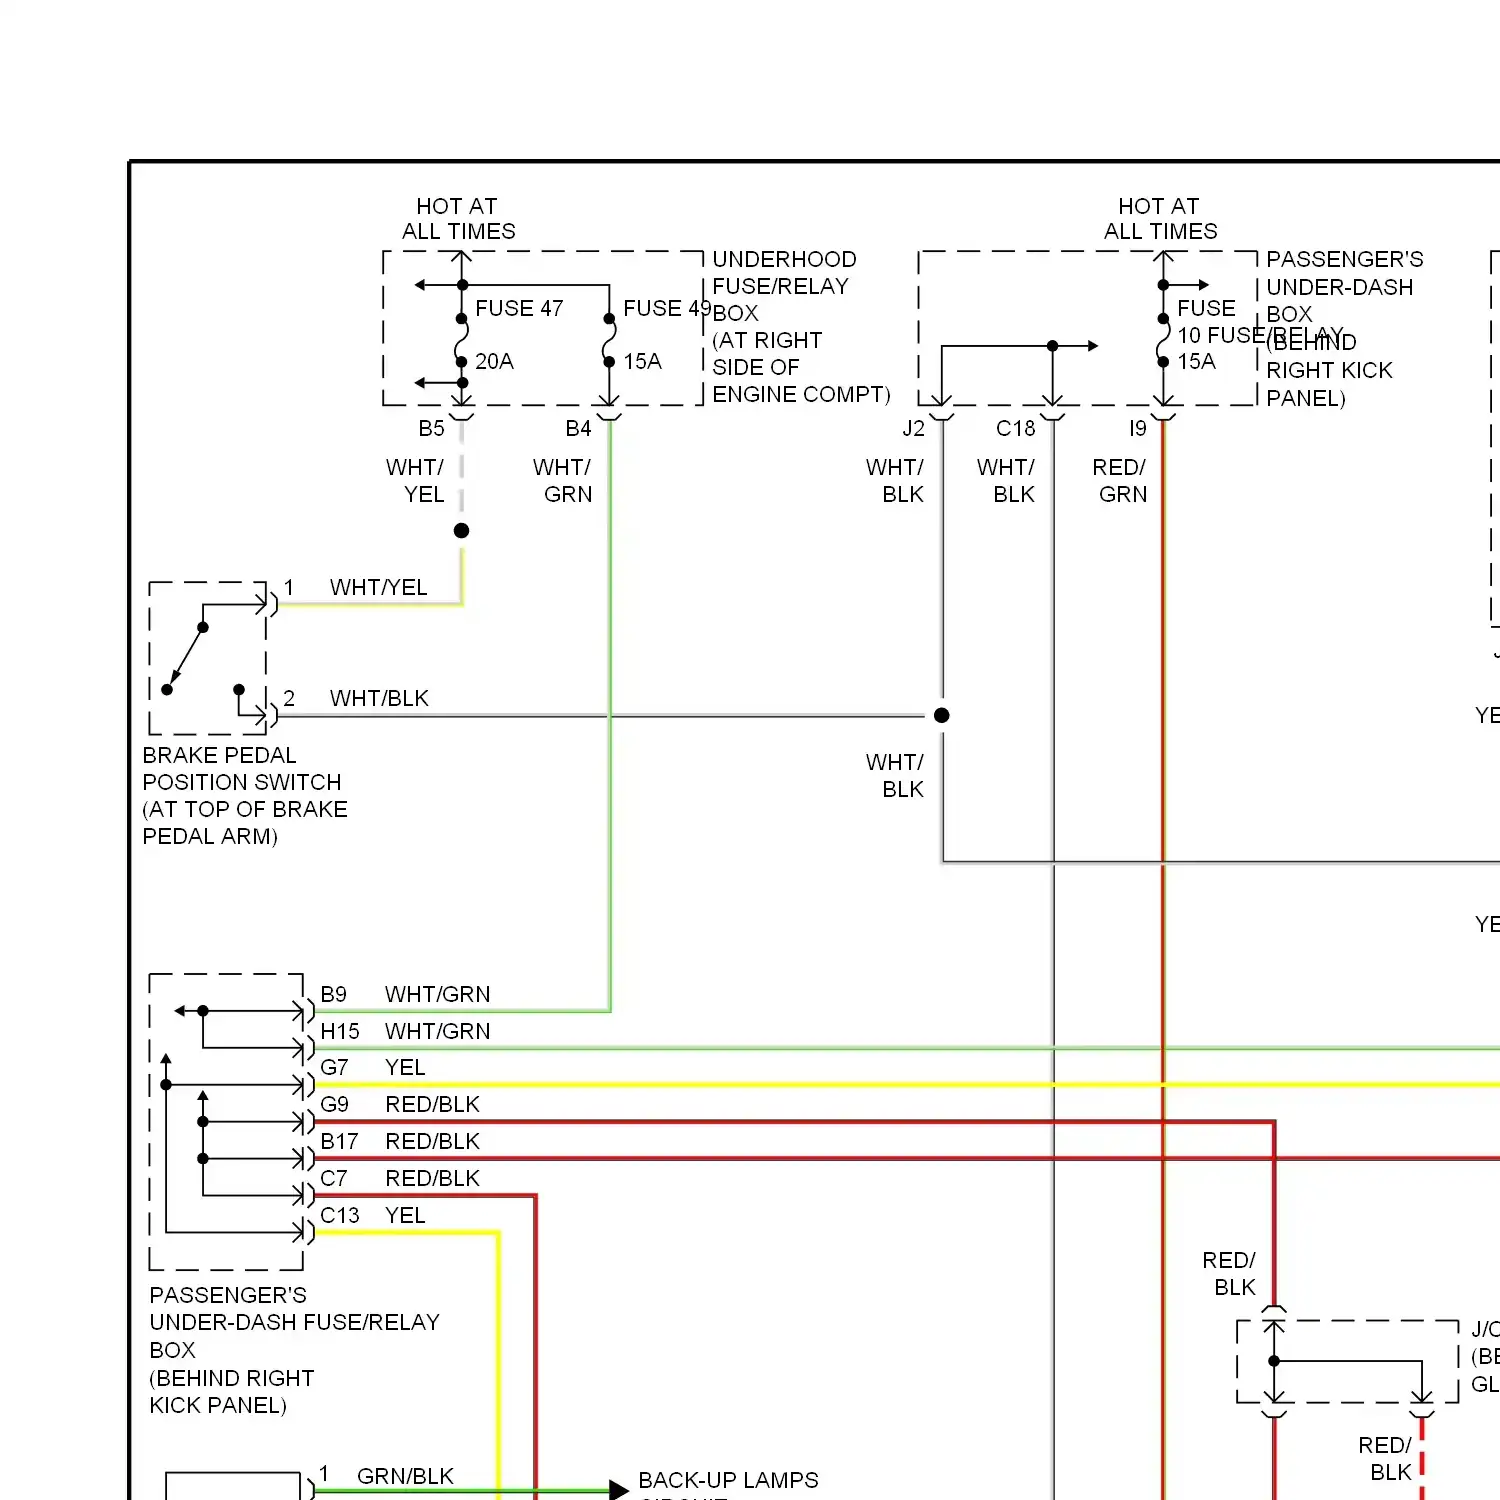The width and height of the screenshot is (1500, 1500).
Task: Select the B9 WHT/GRN terminal label
Action: [x=405, y=994]
